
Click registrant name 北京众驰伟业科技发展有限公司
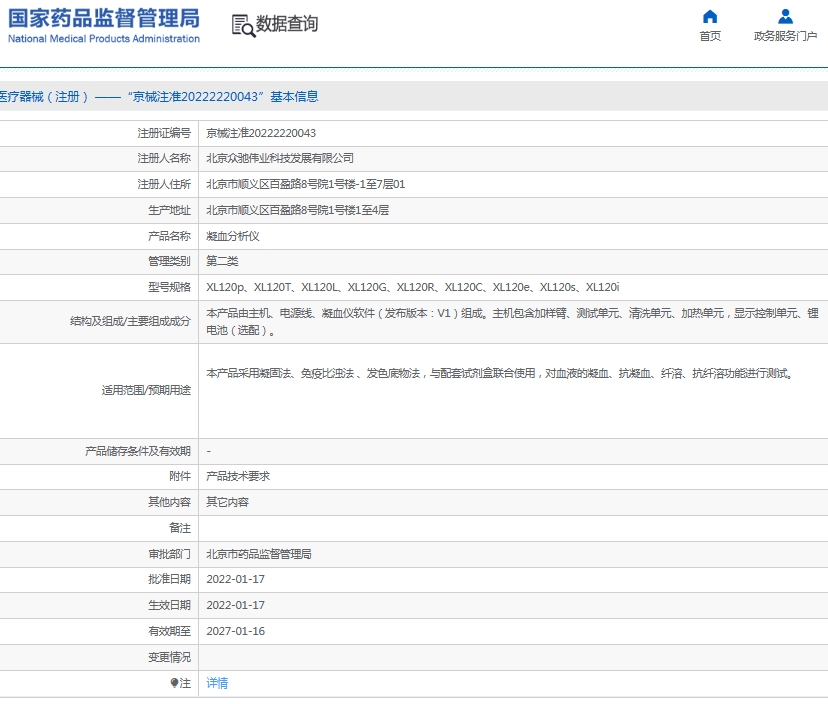tap(280, 158)
